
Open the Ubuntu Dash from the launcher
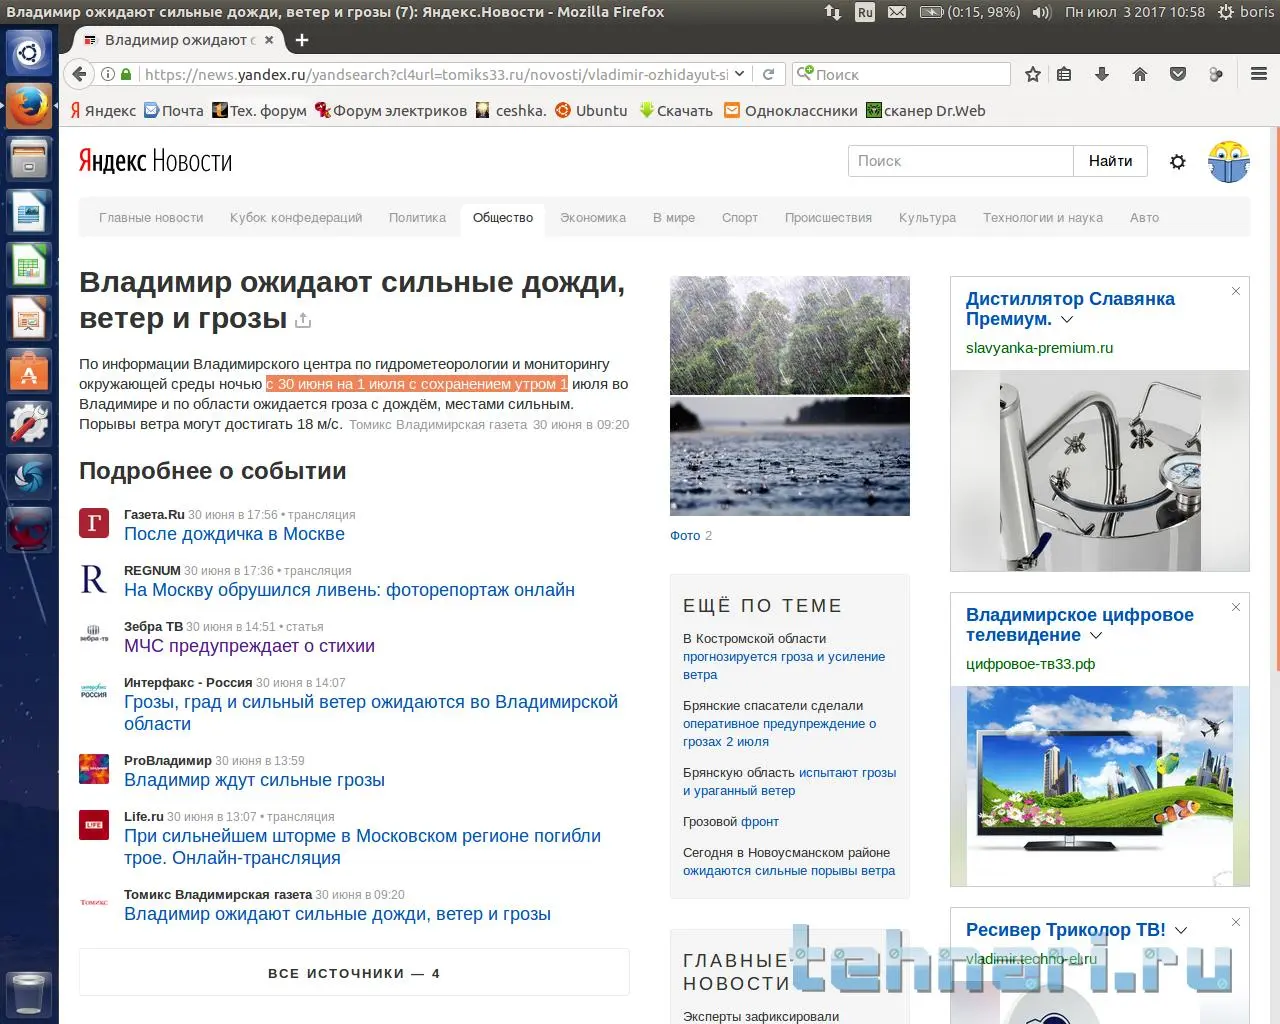pyautogui.click(x=29, y=51)
